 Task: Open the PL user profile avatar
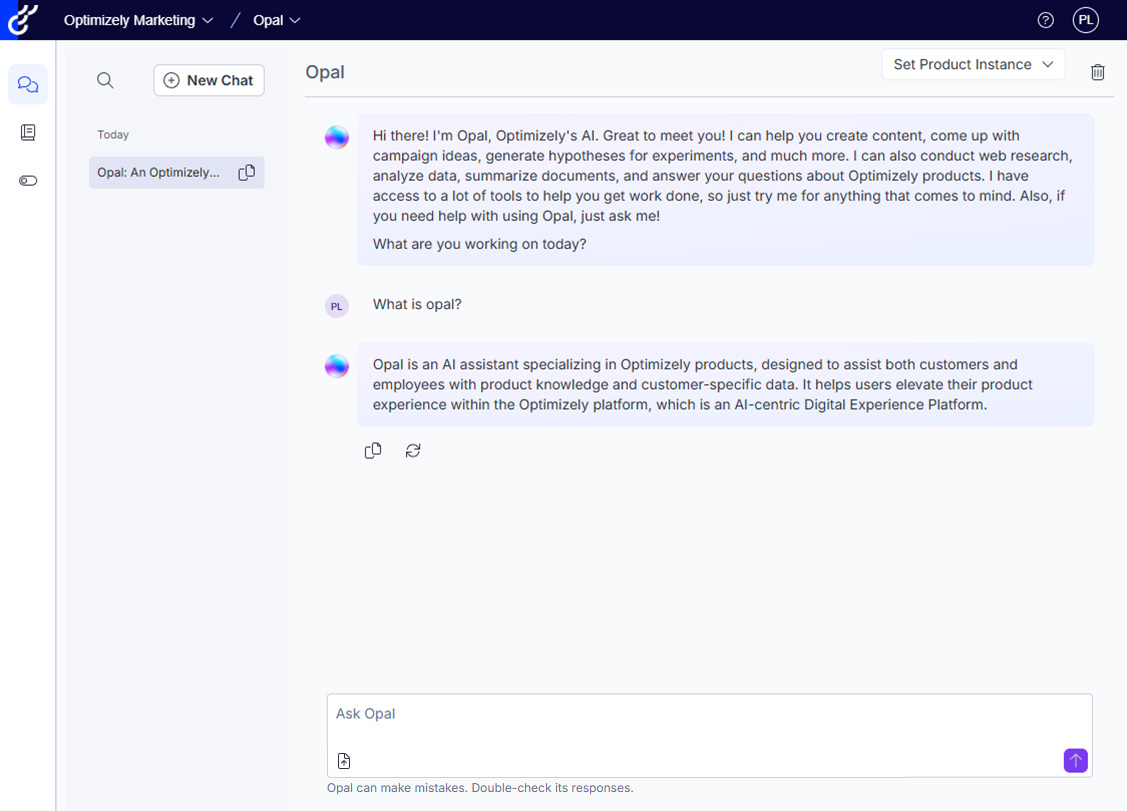pyautogui.click(x=1085, y=20)
